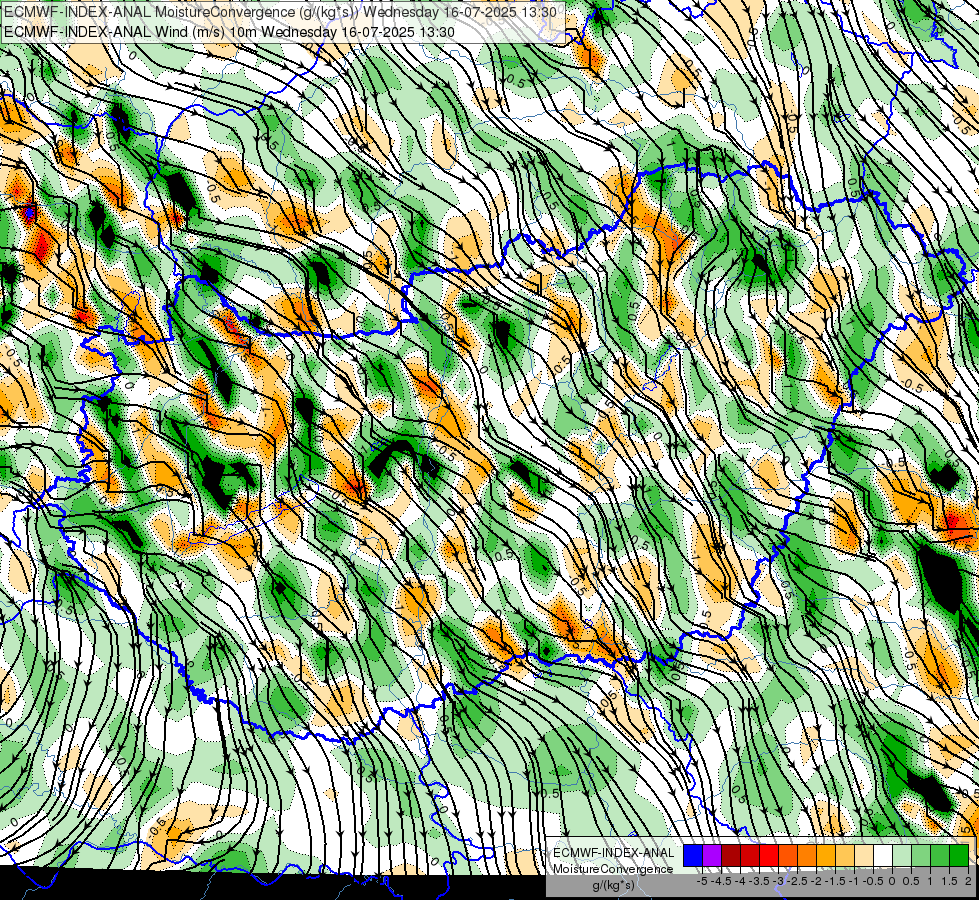Select legend swatch between 0.5 and 1
Screen dimensions: 979x900
pyautogui.click(x=921, y=856)
